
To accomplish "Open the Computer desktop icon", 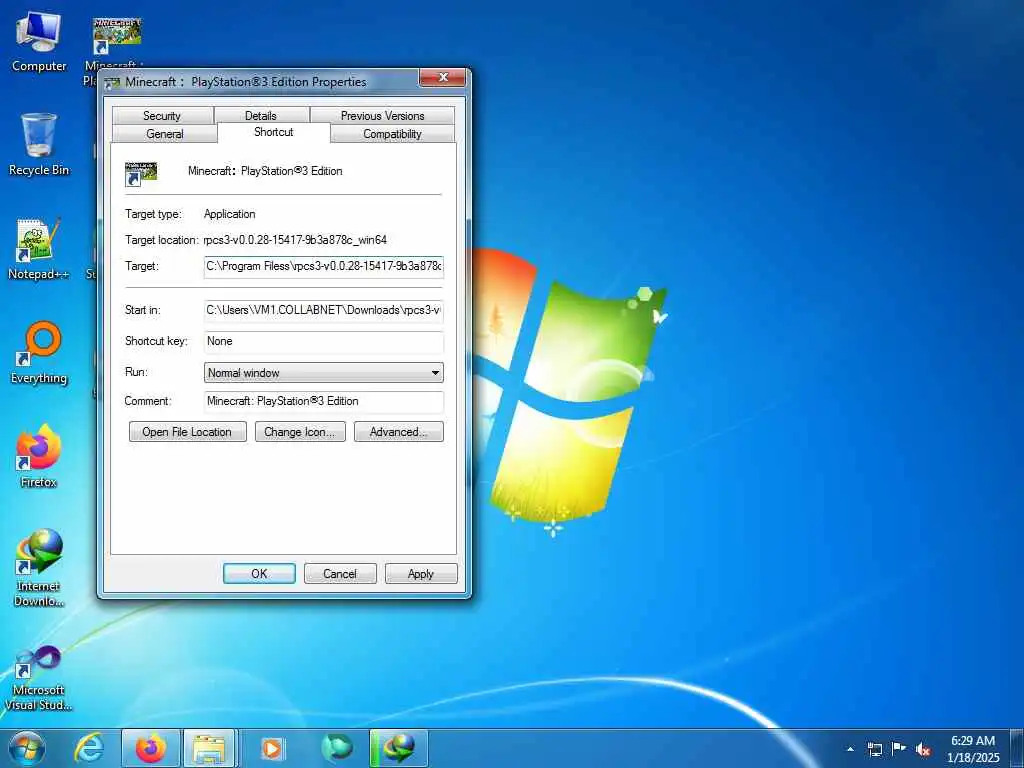I will click(x=39, y=42).
